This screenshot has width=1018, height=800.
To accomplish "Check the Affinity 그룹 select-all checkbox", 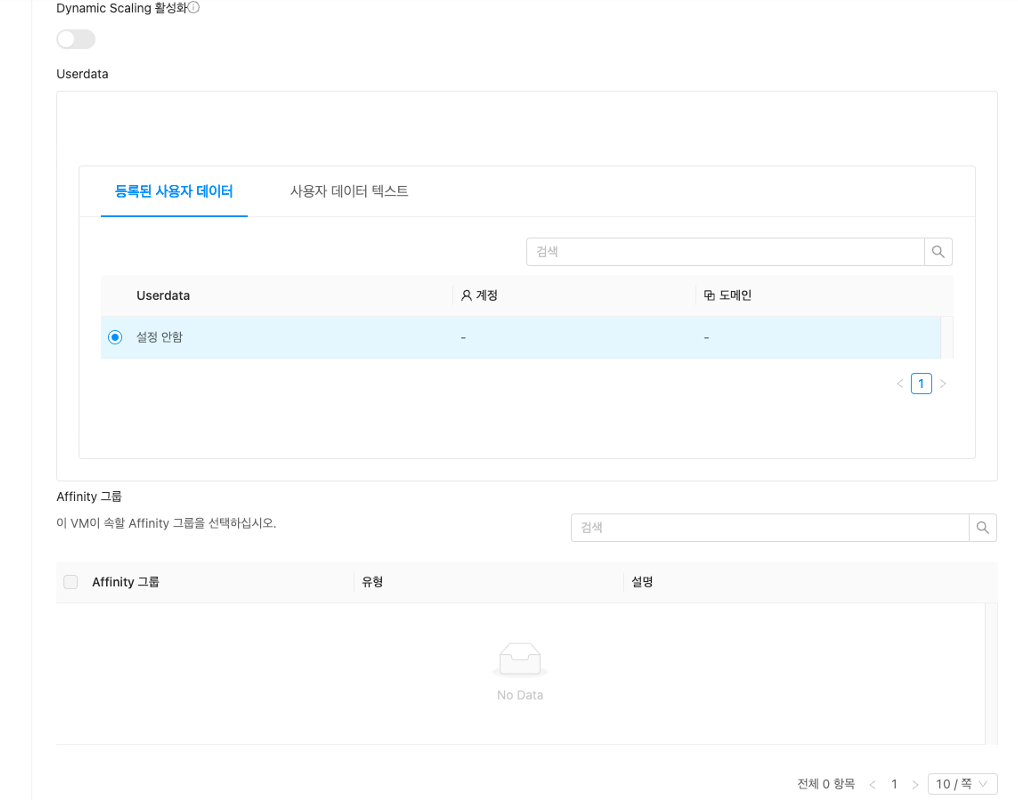I will (x=71, y=582).
